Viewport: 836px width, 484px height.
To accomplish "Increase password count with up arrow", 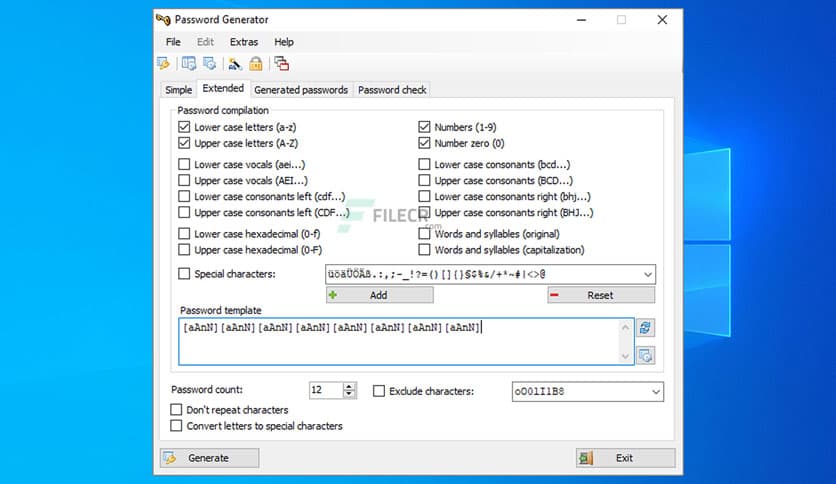I will (x=349, y=386).
